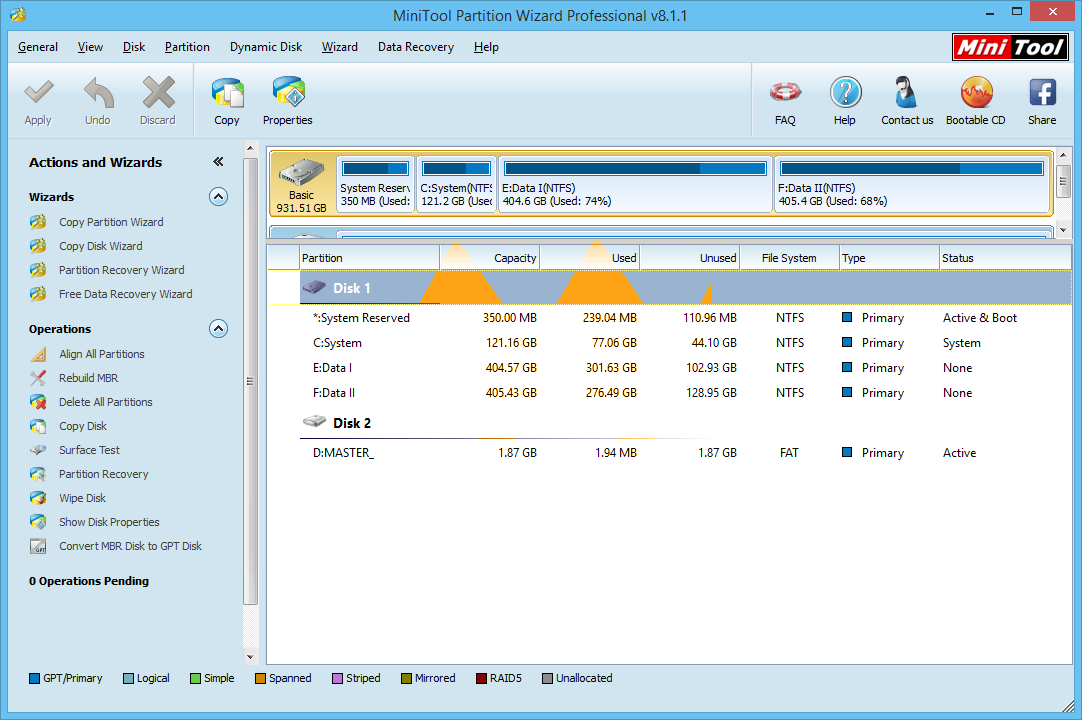Click the Rebuild MBR link
This screenshot has height=720, width=1082.
88,378
